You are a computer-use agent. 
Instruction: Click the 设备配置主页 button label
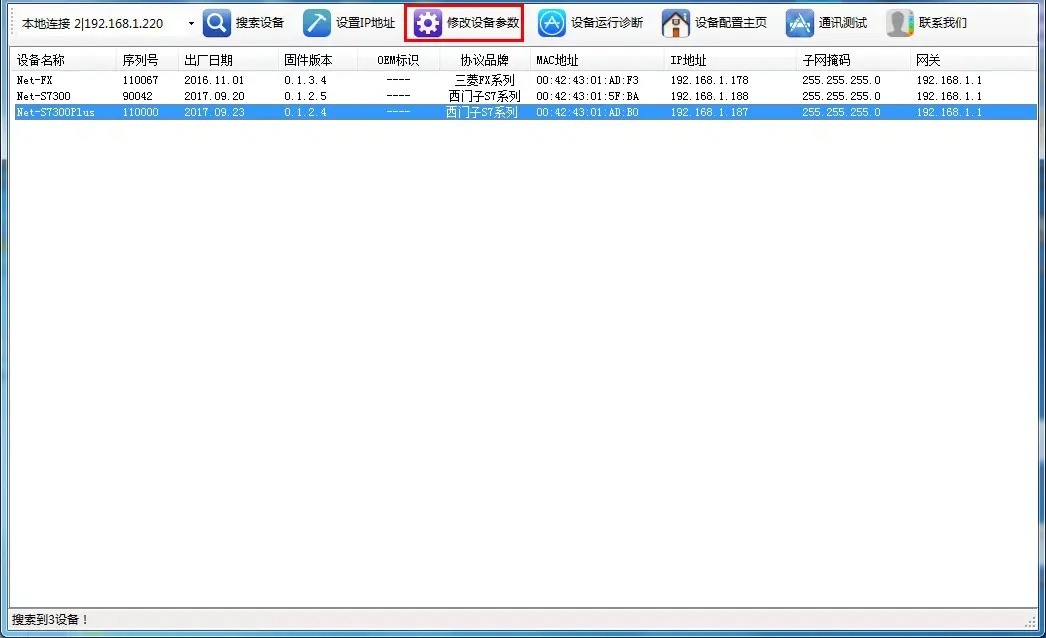tap(730, 23)
